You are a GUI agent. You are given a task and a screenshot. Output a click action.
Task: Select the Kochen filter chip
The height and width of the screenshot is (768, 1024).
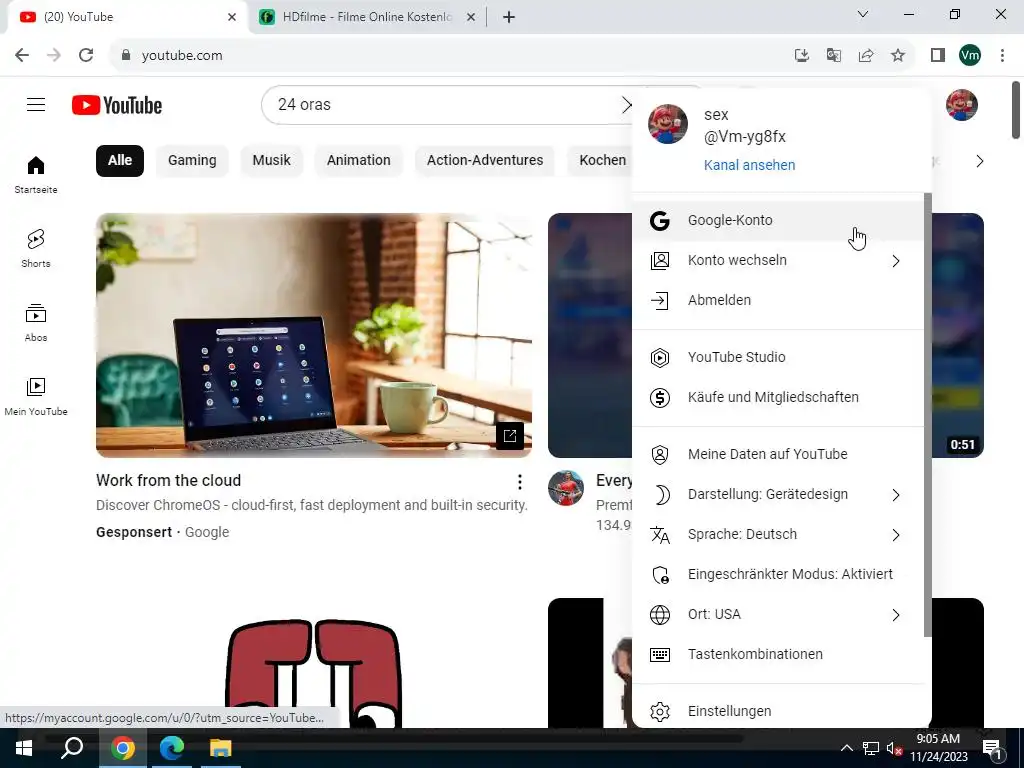click(x=600, y=161)
